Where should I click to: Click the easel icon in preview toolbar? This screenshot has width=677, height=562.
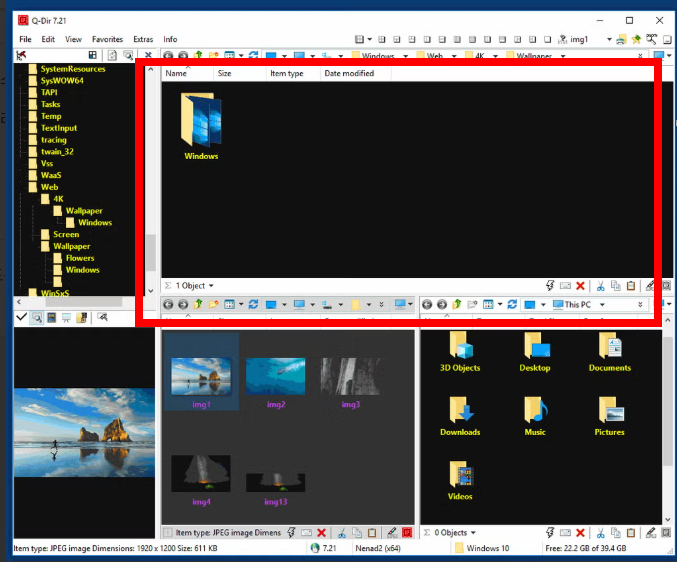(x=66, y=318)
